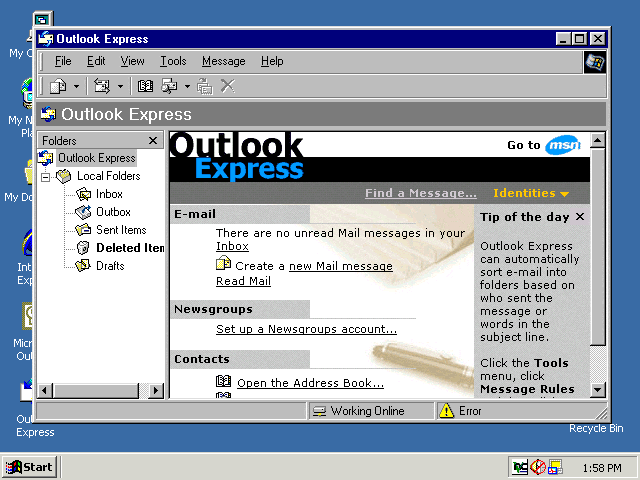Click the network tray icon in taskbar

[x=520, y=467]
